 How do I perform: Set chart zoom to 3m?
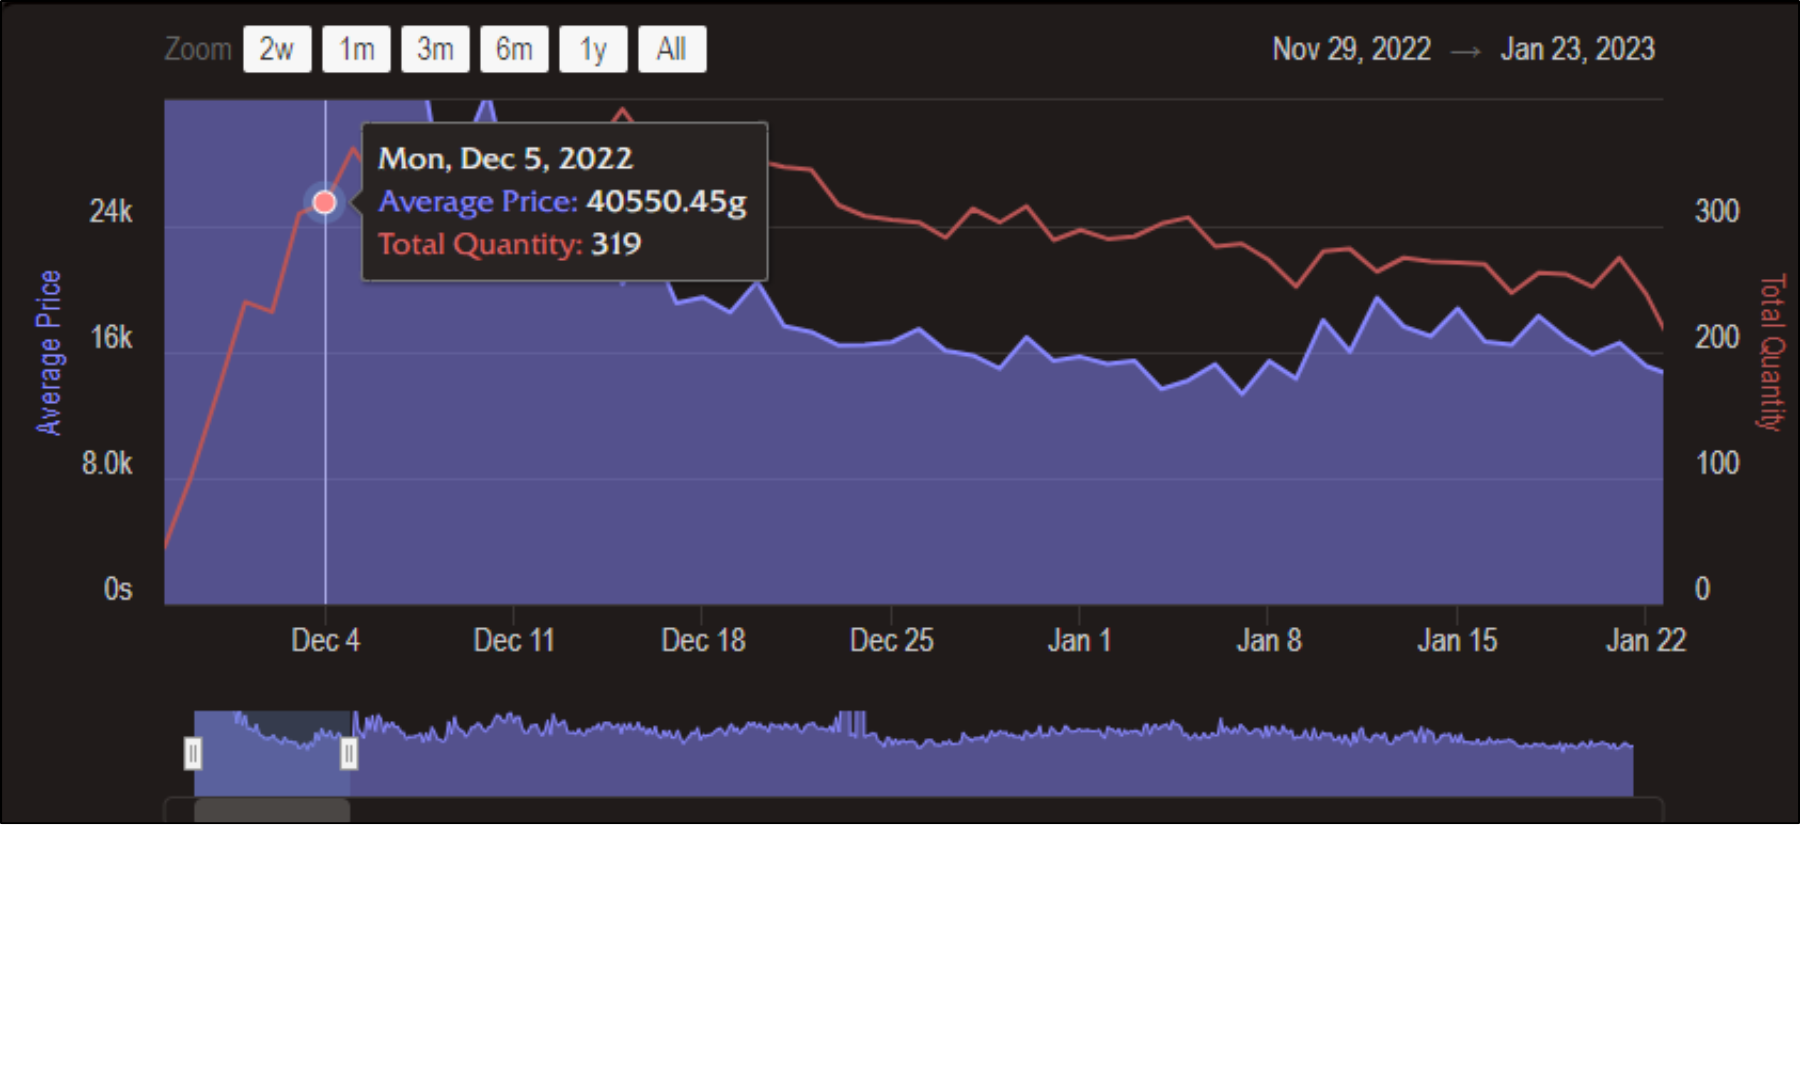pos(435,49)
